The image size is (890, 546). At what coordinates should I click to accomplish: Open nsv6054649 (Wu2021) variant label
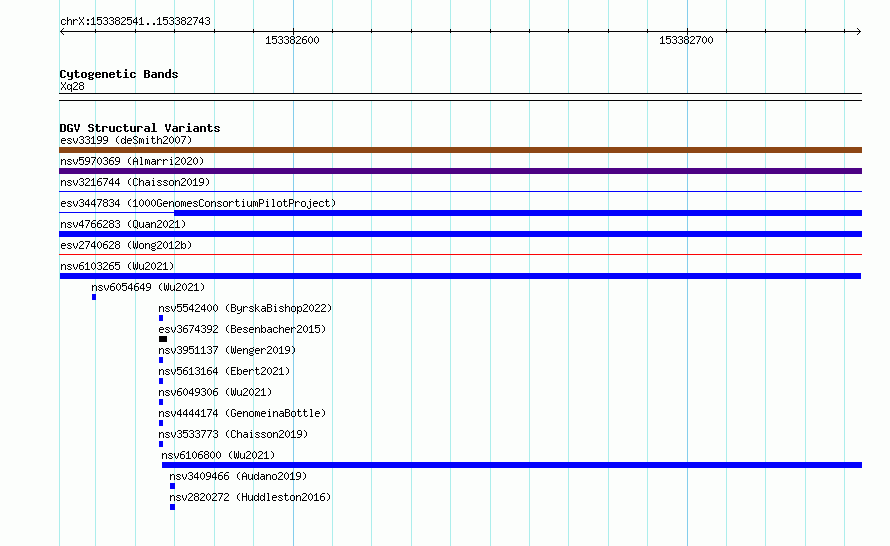pyautogui.click(x=148, y=287)
